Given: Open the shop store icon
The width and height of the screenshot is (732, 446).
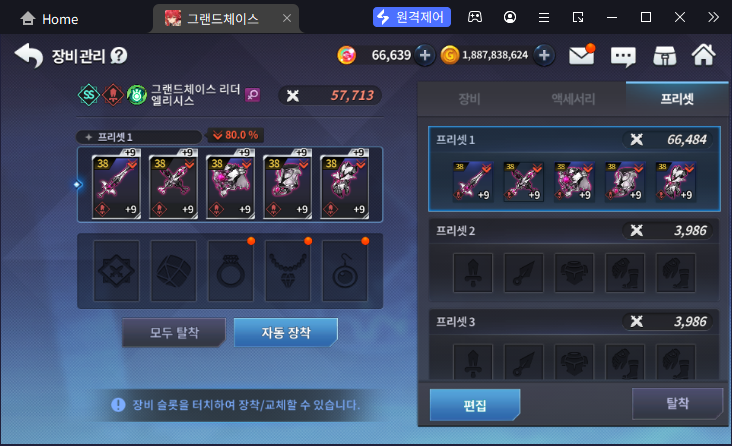Looking at the screenshot, I should [665, 56].
